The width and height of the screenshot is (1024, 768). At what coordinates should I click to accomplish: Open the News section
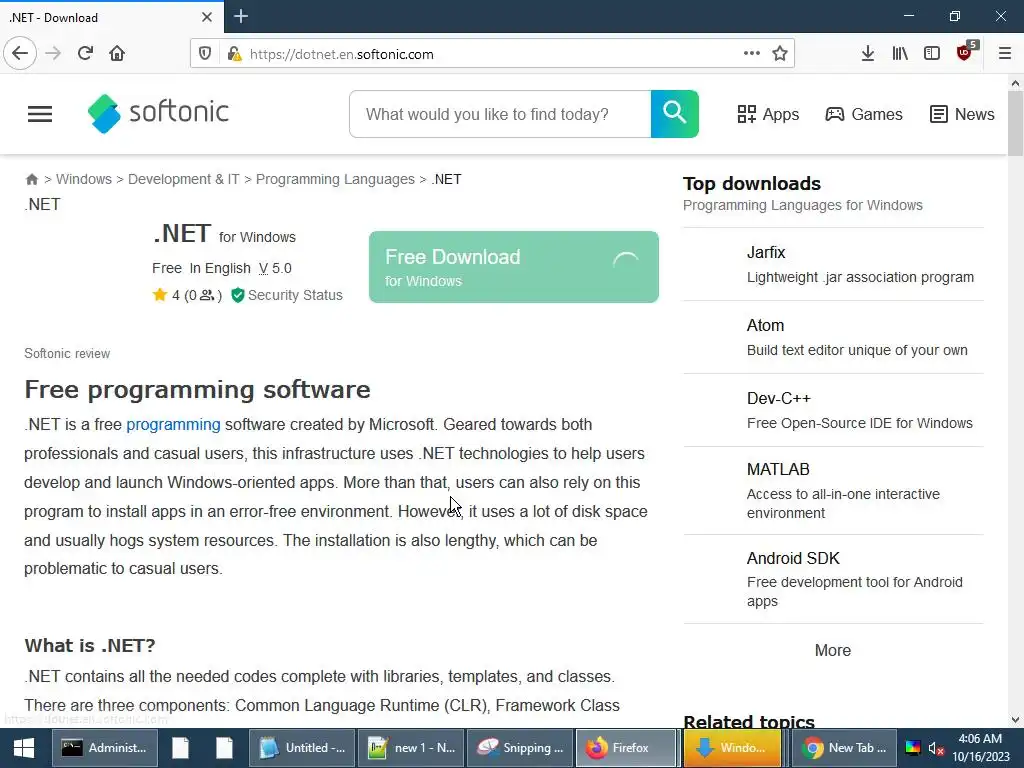point(962,114)
